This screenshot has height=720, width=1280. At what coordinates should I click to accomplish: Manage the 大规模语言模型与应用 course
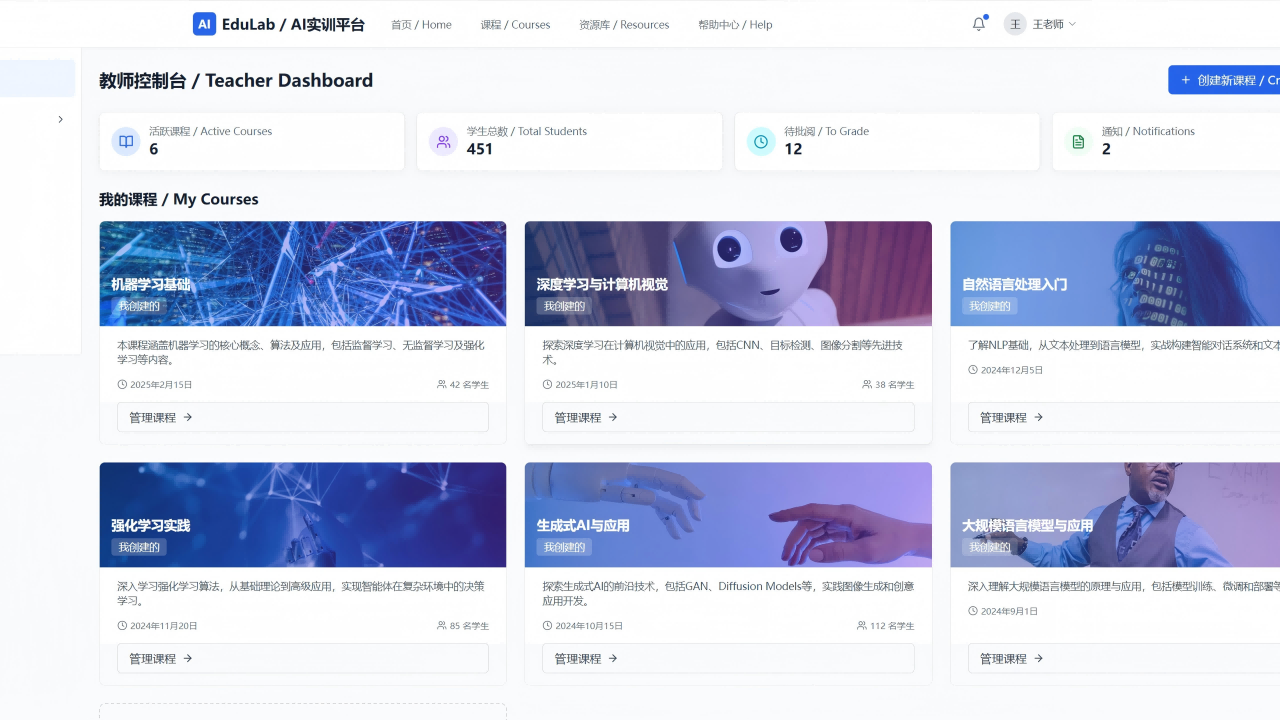pyautogui.click(x=1124, y=658)
